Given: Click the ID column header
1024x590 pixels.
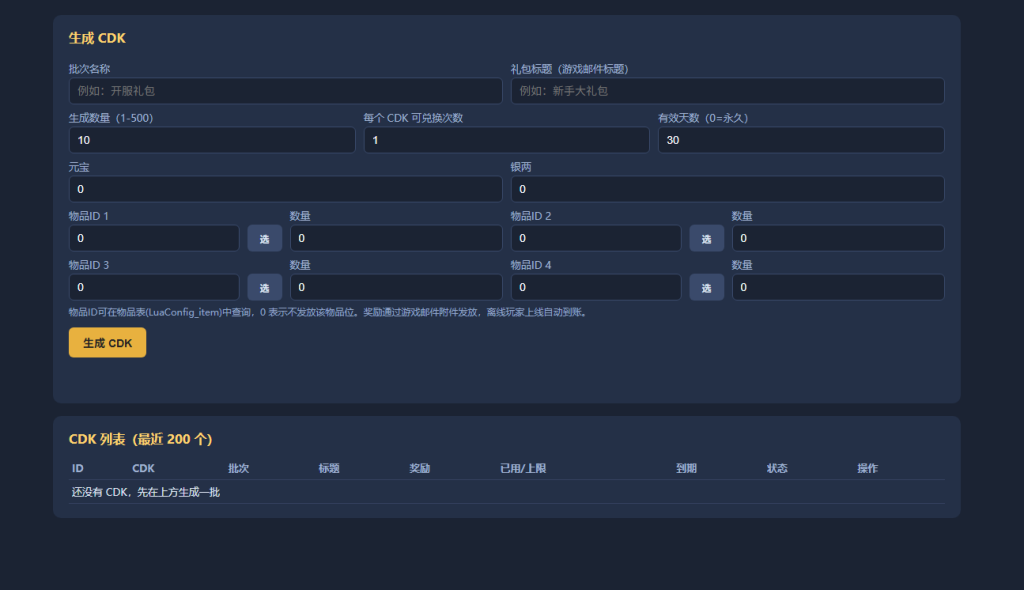Looking at the screenshot, I should click(x=78, y=468).
